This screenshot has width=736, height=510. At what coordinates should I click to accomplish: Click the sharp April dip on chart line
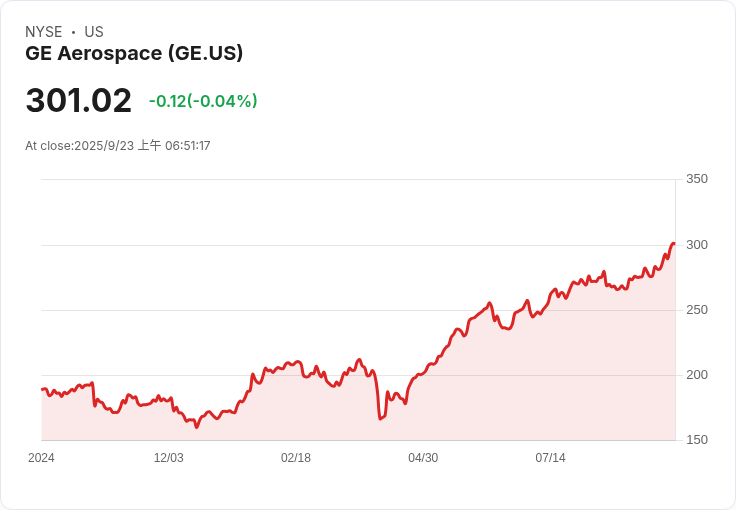380,418
